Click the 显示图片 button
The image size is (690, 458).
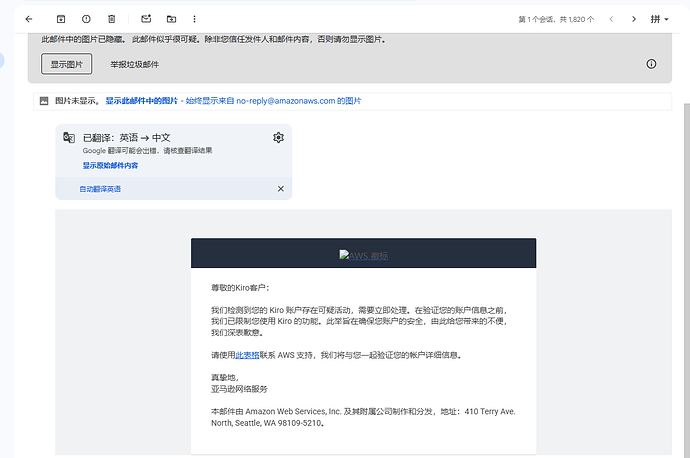[66, 64]
